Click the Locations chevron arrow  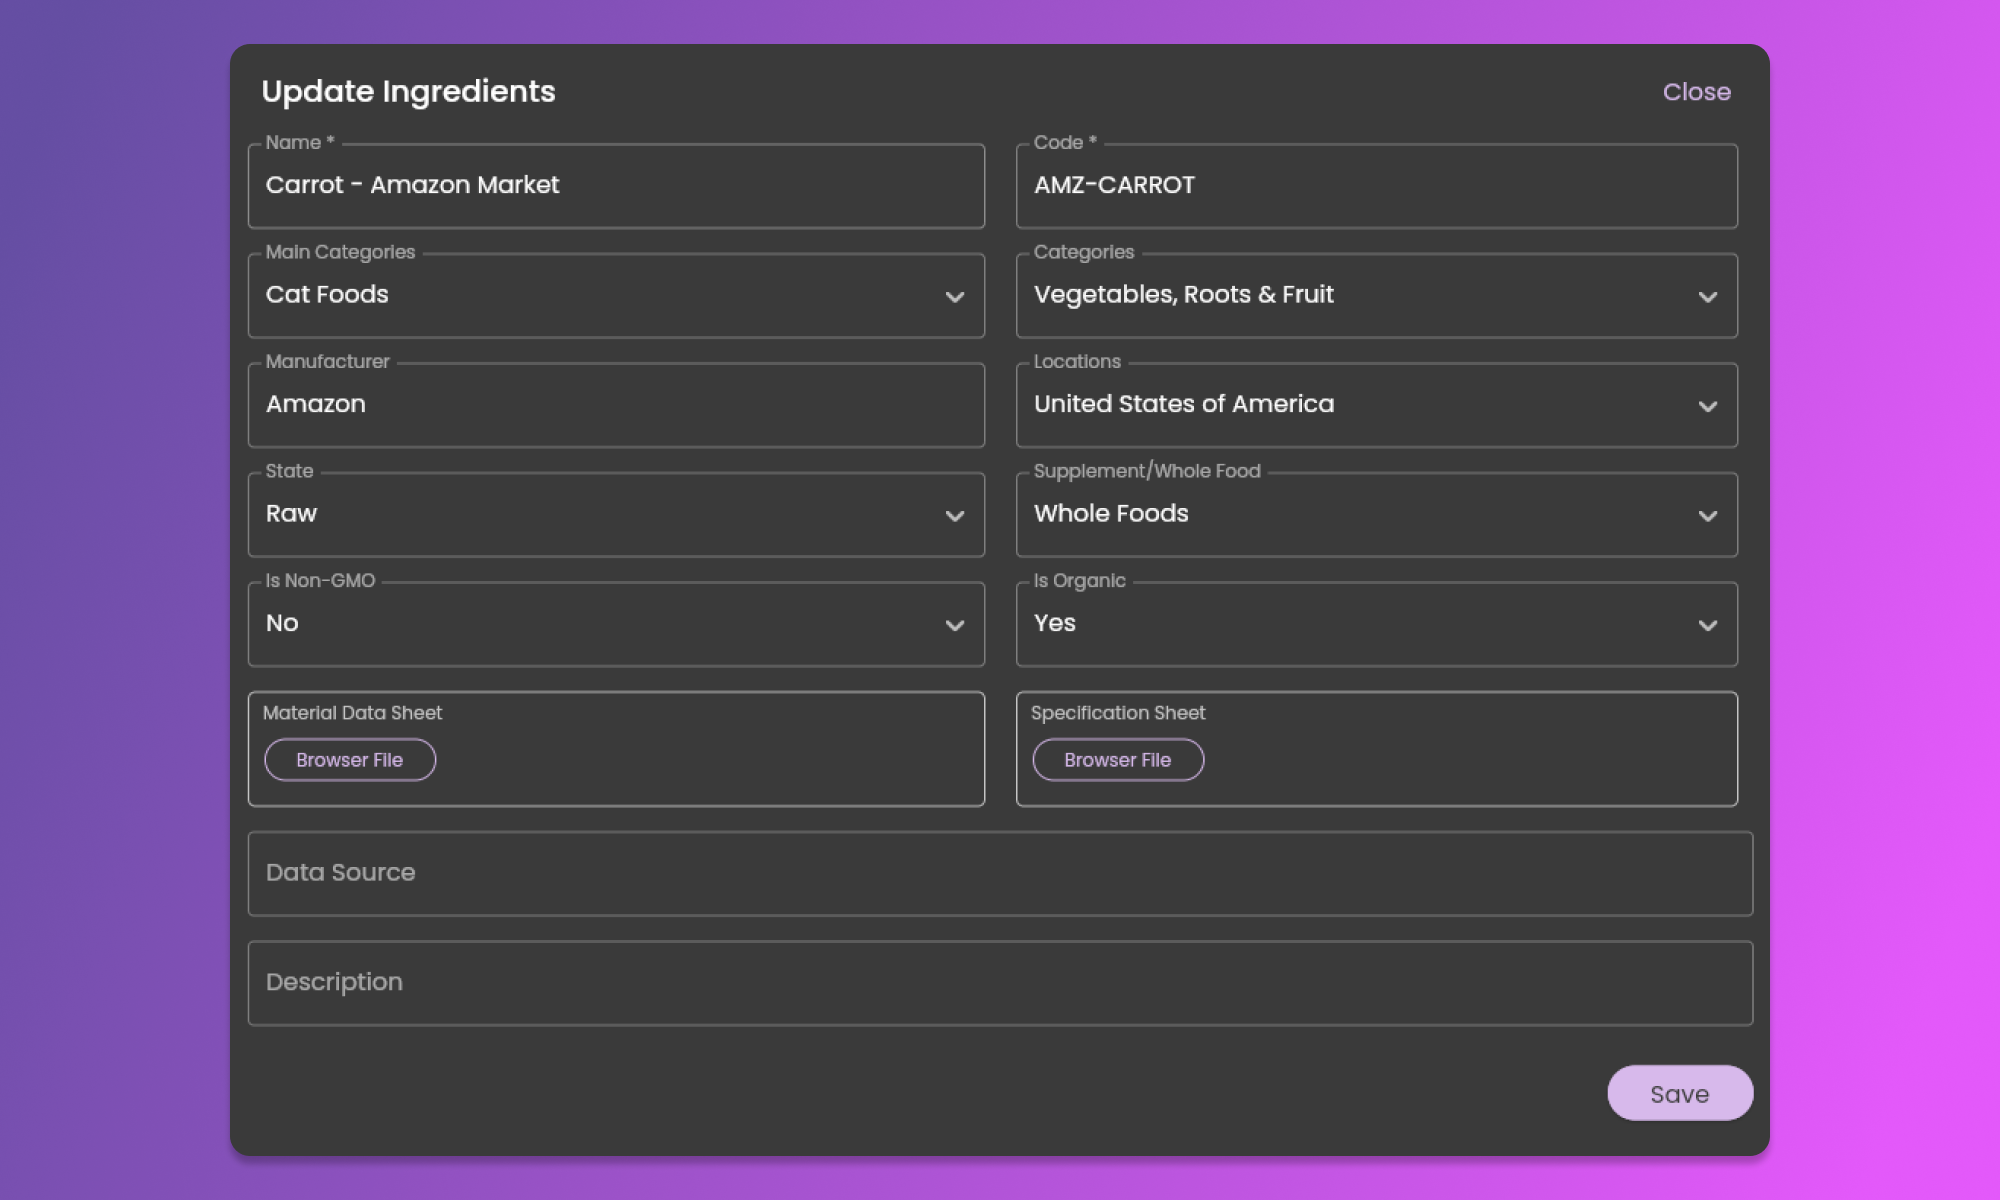[x=1707, y=406]
